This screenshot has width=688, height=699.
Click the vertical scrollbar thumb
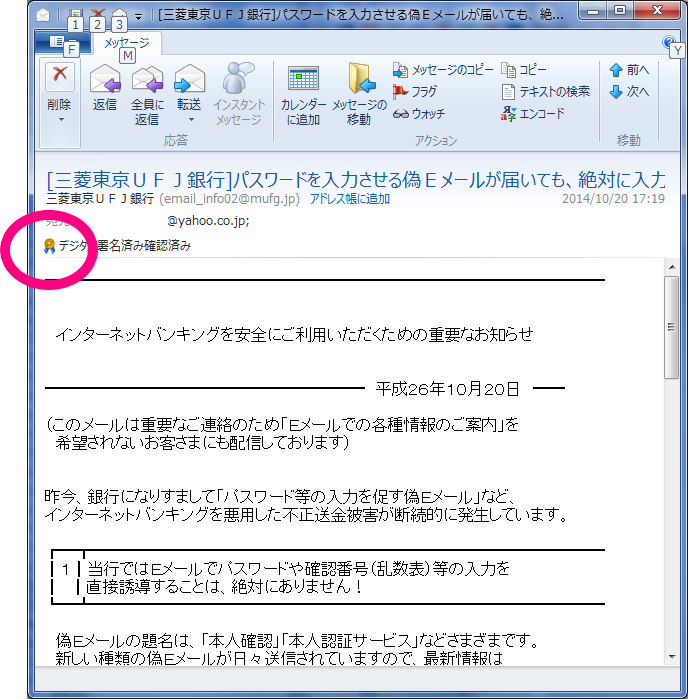672,327
